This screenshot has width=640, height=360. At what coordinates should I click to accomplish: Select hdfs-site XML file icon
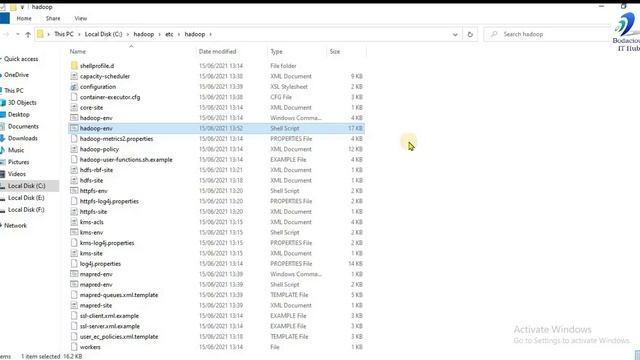coord(74,180)
